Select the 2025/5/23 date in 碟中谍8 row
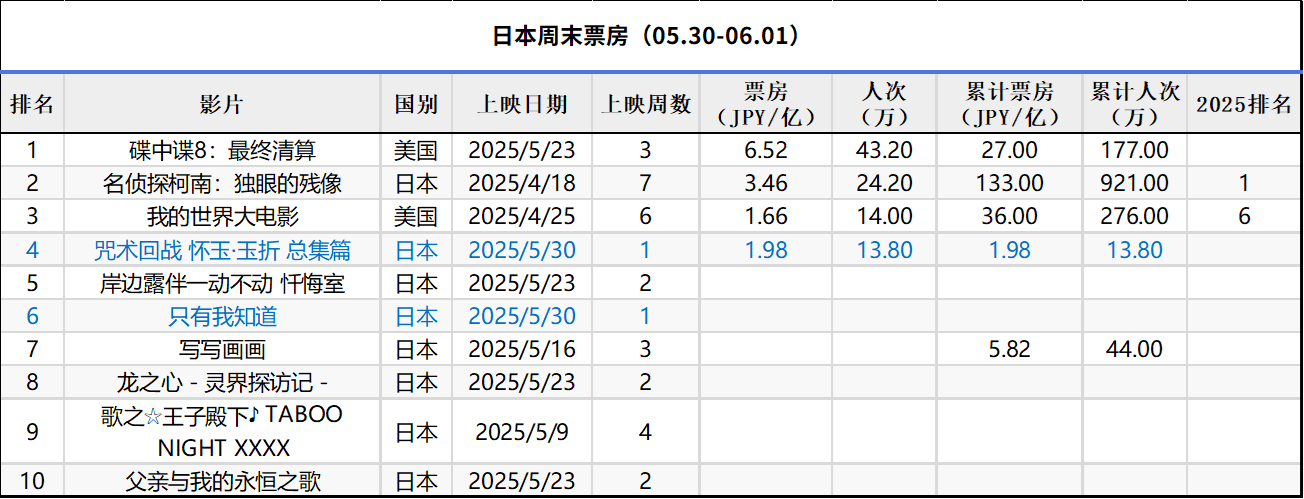The width and height of the screenshot is (1304, 499). (x=523, y=151)
